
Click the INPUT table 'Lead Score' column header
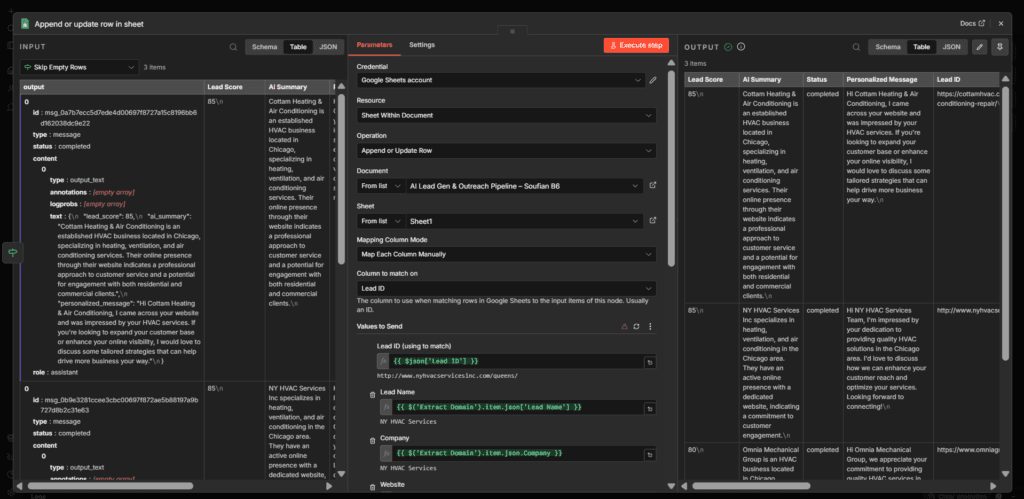tap(234, 87)
